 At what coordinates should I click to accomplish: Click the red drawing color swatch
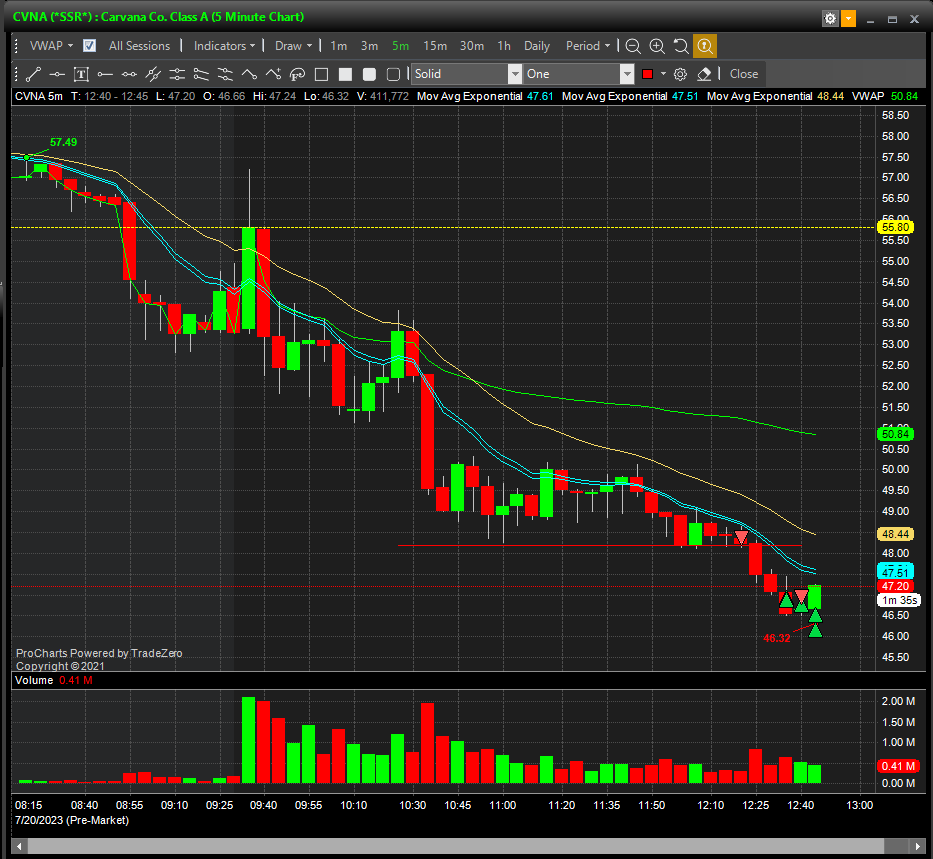pos(647,74)
